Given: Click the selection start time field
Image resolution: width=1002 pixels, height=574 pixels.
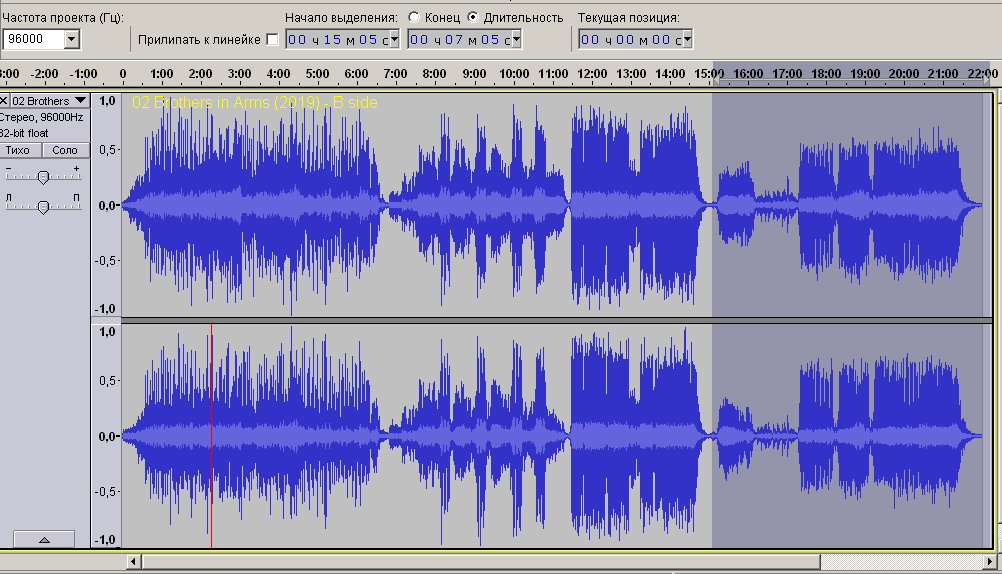Looking at the screenshot, I should tap(335, 39).
